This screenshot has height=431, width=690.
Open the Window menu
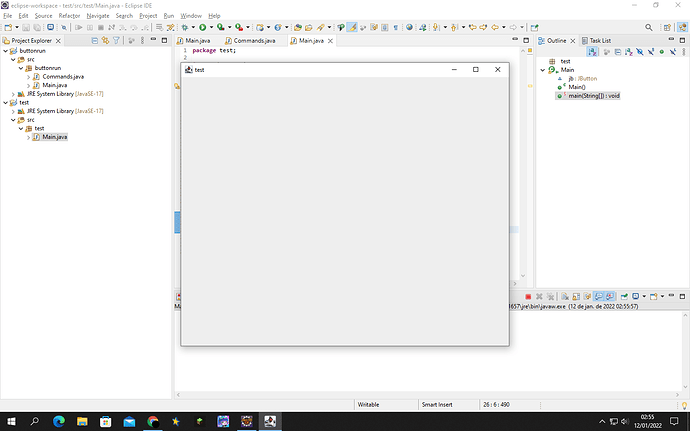[191, 16]
